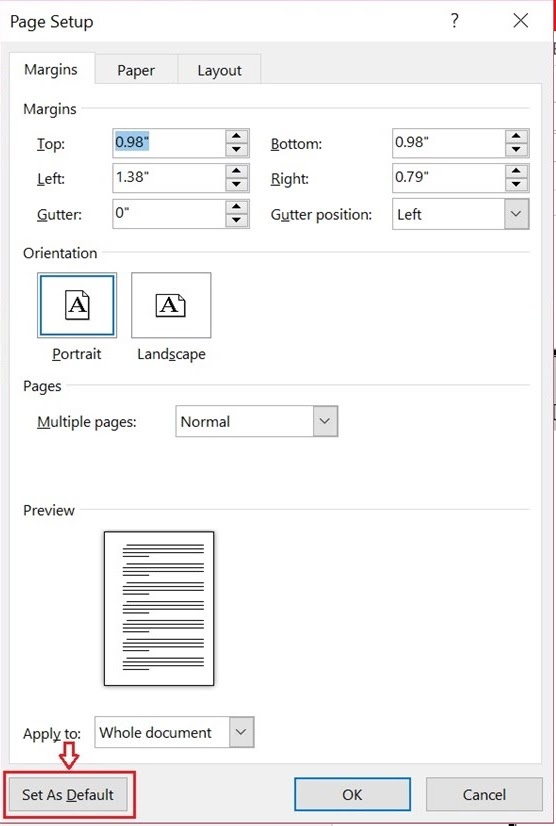556x826 pixels.
Task: Select the Portrait orientation icon
Action: 77,305
